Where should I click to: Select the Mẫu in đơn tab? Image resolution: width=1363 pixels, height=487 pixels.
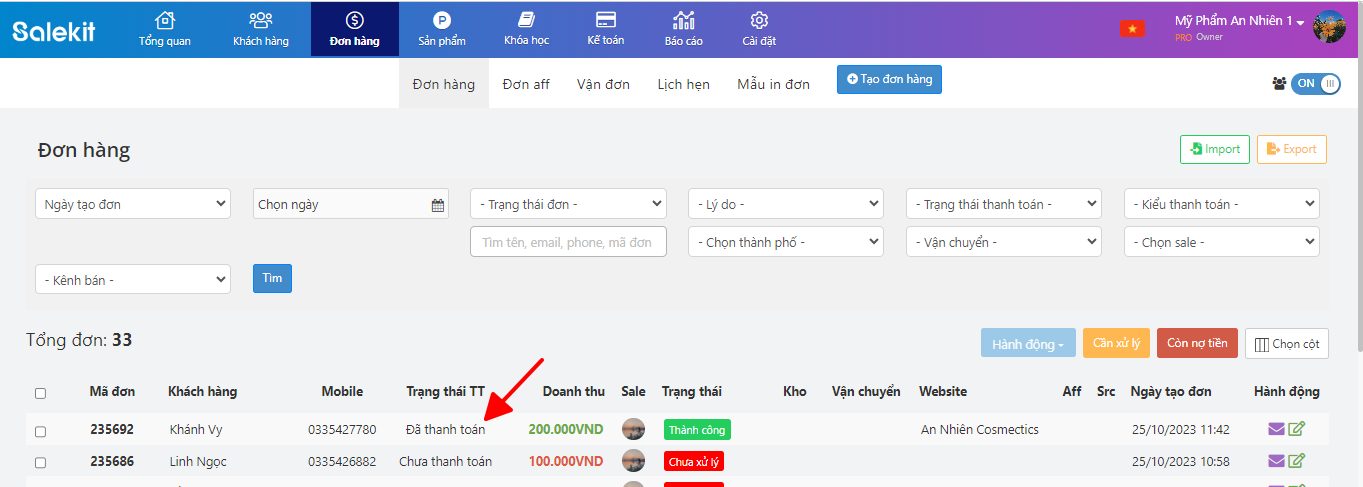pyautogui.click(x=773, y=84)
